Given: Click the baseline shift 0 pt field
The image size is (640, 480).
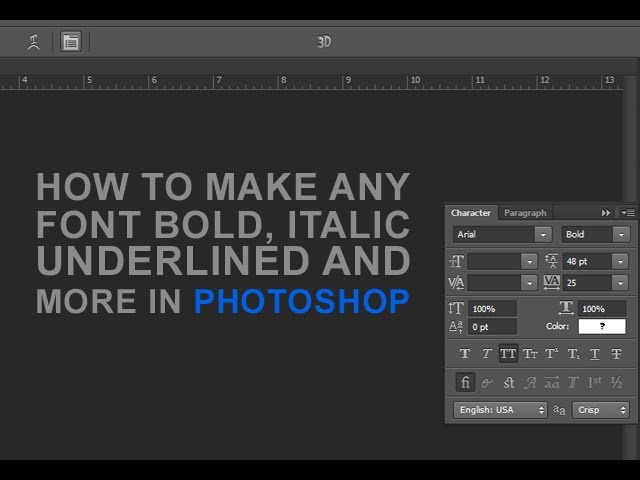Looking at the screenshot, I should pos(492,327).
